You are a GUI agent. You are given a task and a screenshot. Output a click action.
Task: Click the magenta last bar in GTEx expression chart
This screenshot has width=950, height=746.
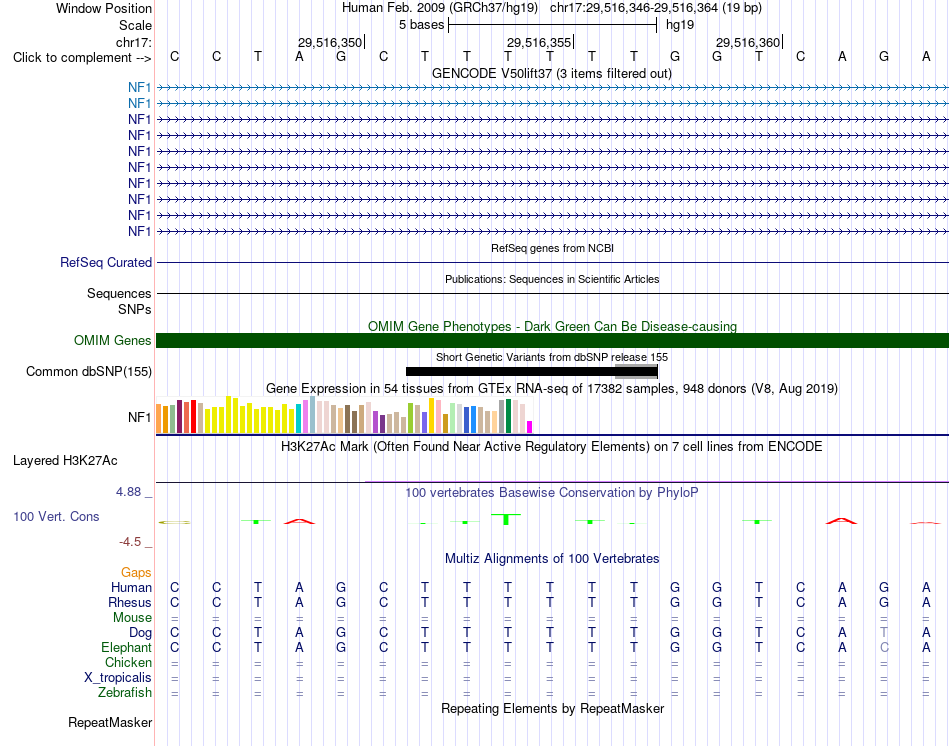coord(530,427)
